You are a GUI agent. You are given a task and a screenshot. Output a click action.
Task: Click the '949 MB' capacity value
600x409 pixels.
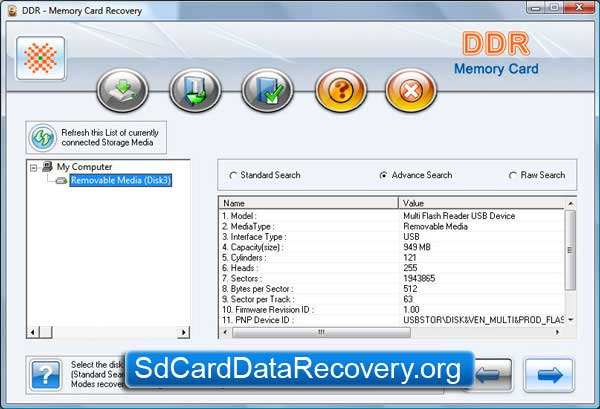click(x=417, y=247)
